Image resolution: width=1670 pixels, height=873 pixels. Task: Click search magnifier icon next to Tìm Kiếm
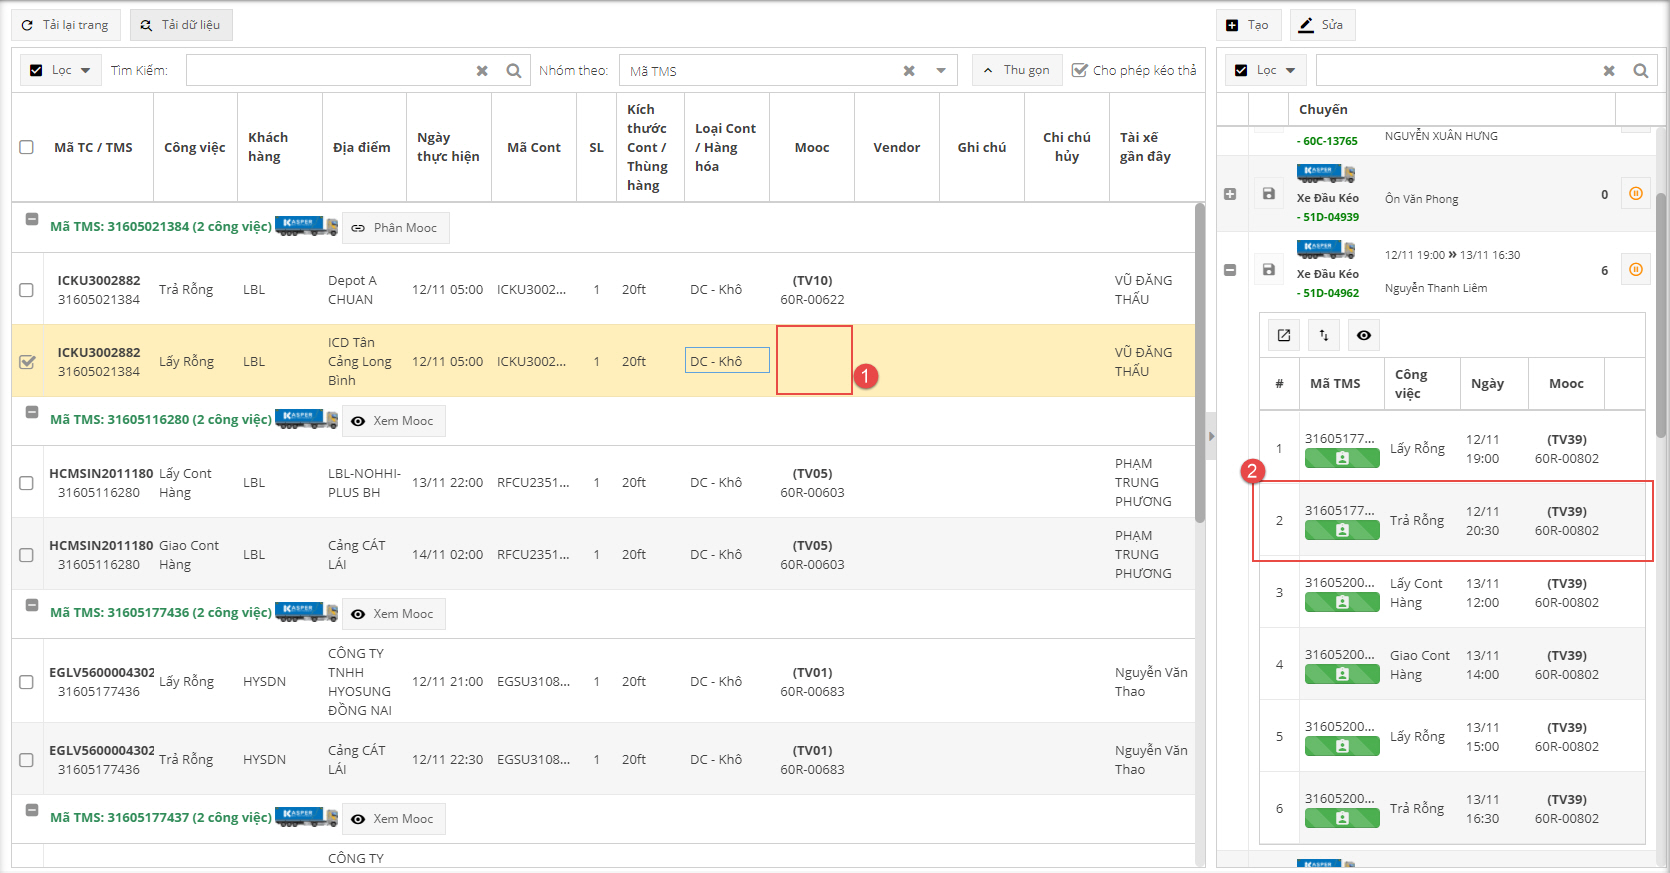point(513,71)
